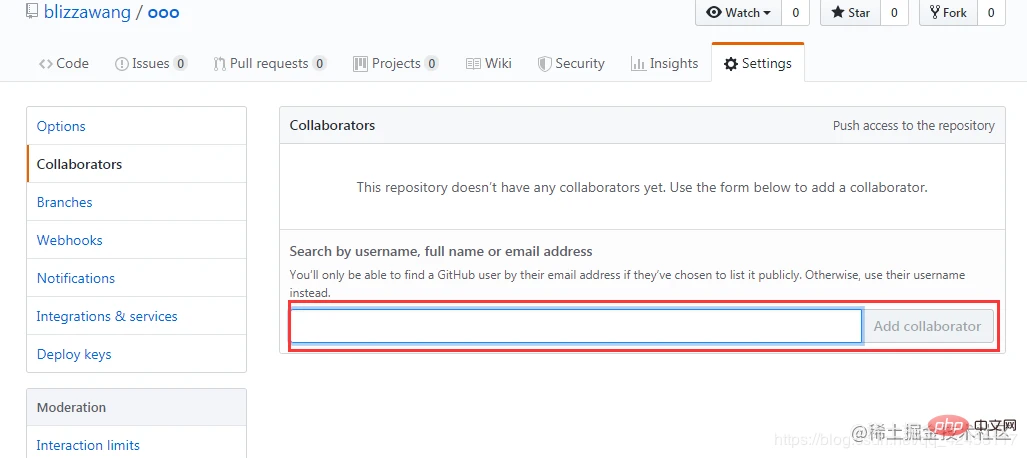Click the Security shield icon

pos(544,63)
